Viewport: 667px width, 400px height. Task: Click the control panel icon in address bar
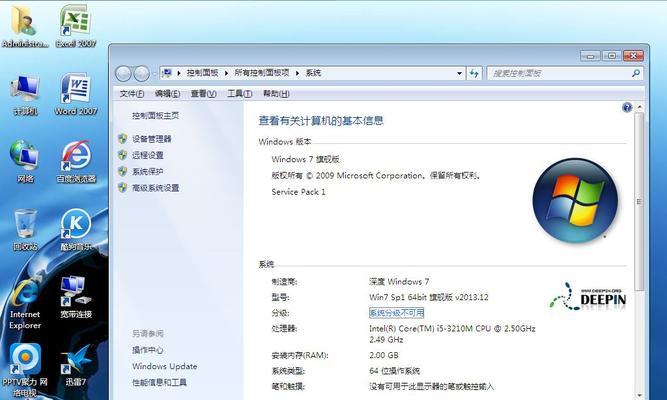click(167, 73)
